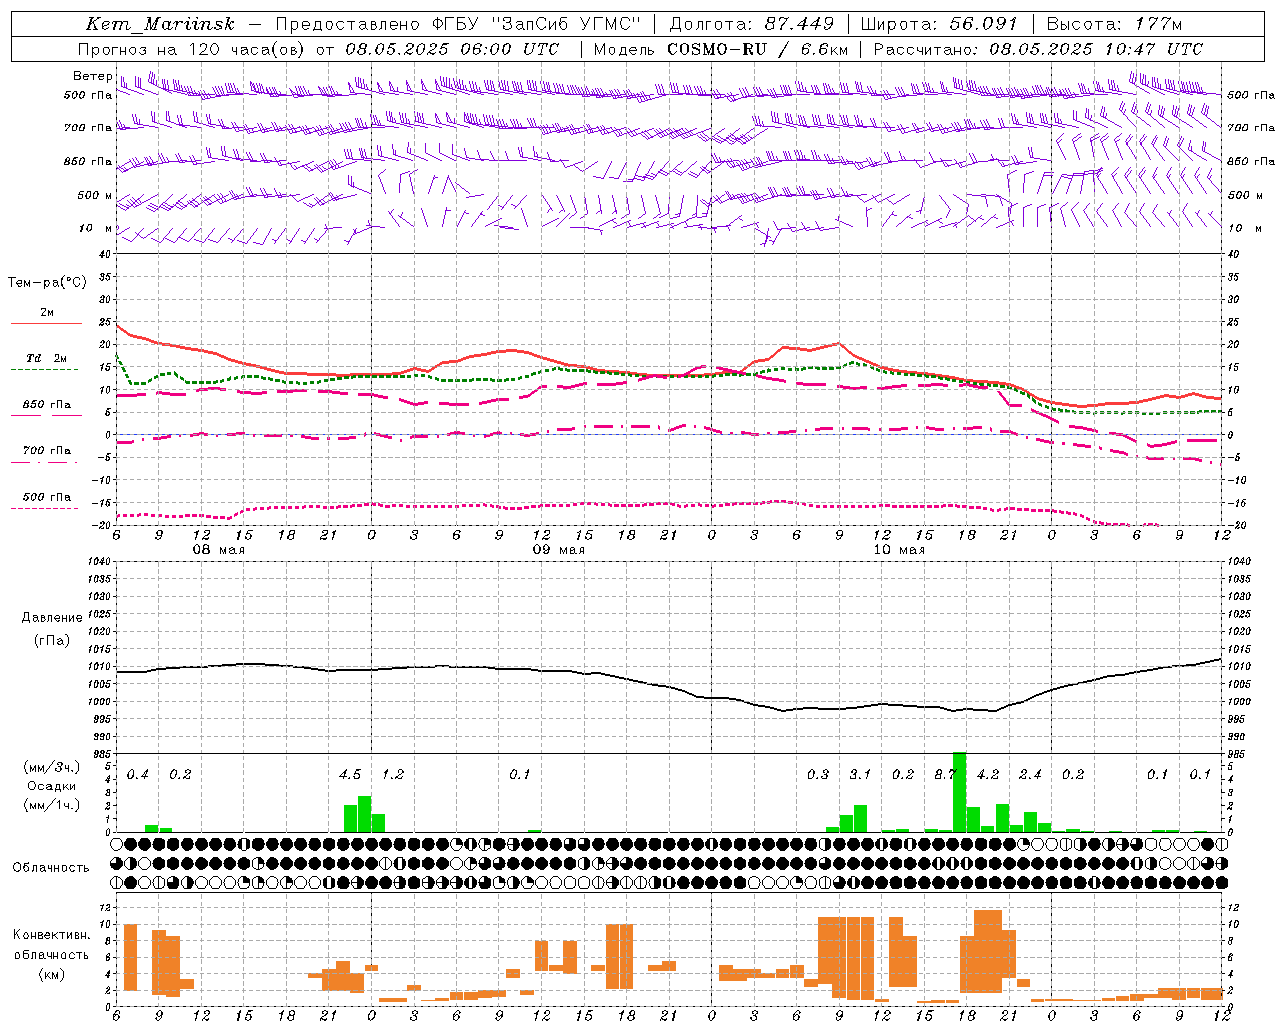
Task: Click Рассчитано: 08.05.2025 10:47 UTC timestamp
Action: click(x=1038, y=49)
